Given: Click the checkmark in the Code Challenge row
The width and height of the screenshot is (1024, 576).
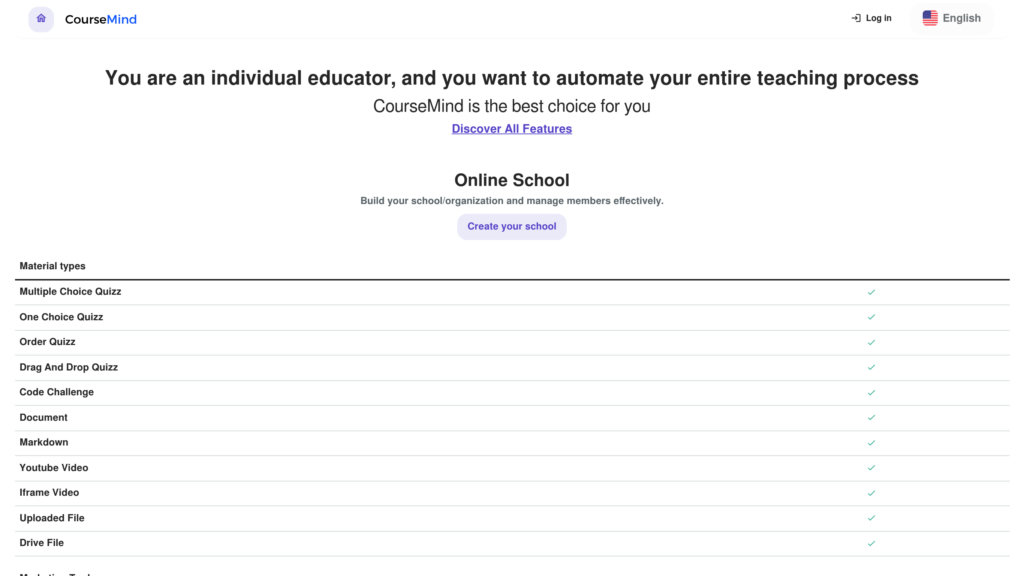Looking at the screenshot, I should coord(871,392).
